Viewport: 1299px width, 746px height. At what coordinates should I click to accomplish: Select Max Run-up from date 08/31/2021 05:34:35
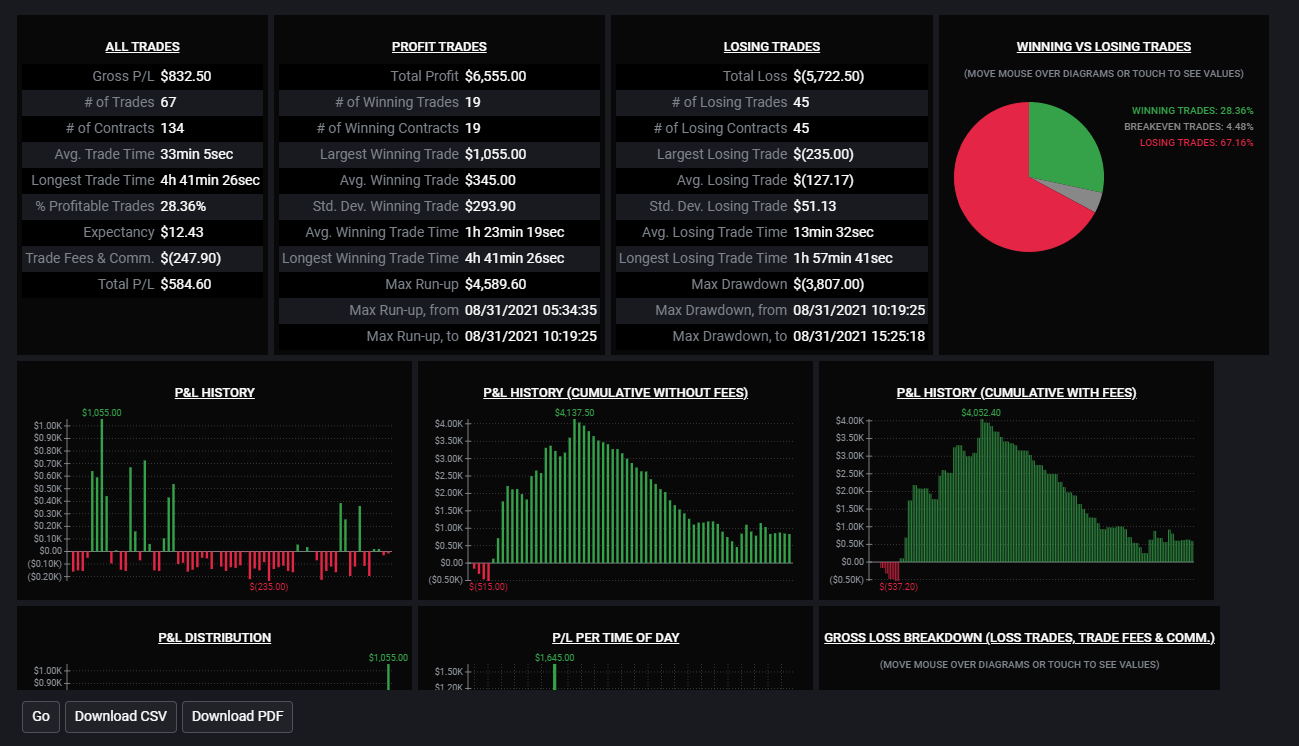(x=531, y=310)
